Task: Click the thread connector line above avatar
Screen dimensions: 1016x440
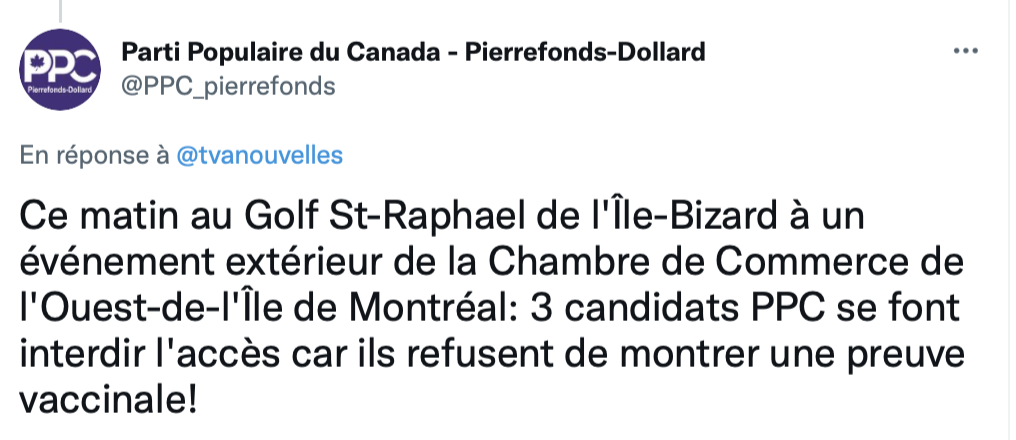Action: click(60, 10)
